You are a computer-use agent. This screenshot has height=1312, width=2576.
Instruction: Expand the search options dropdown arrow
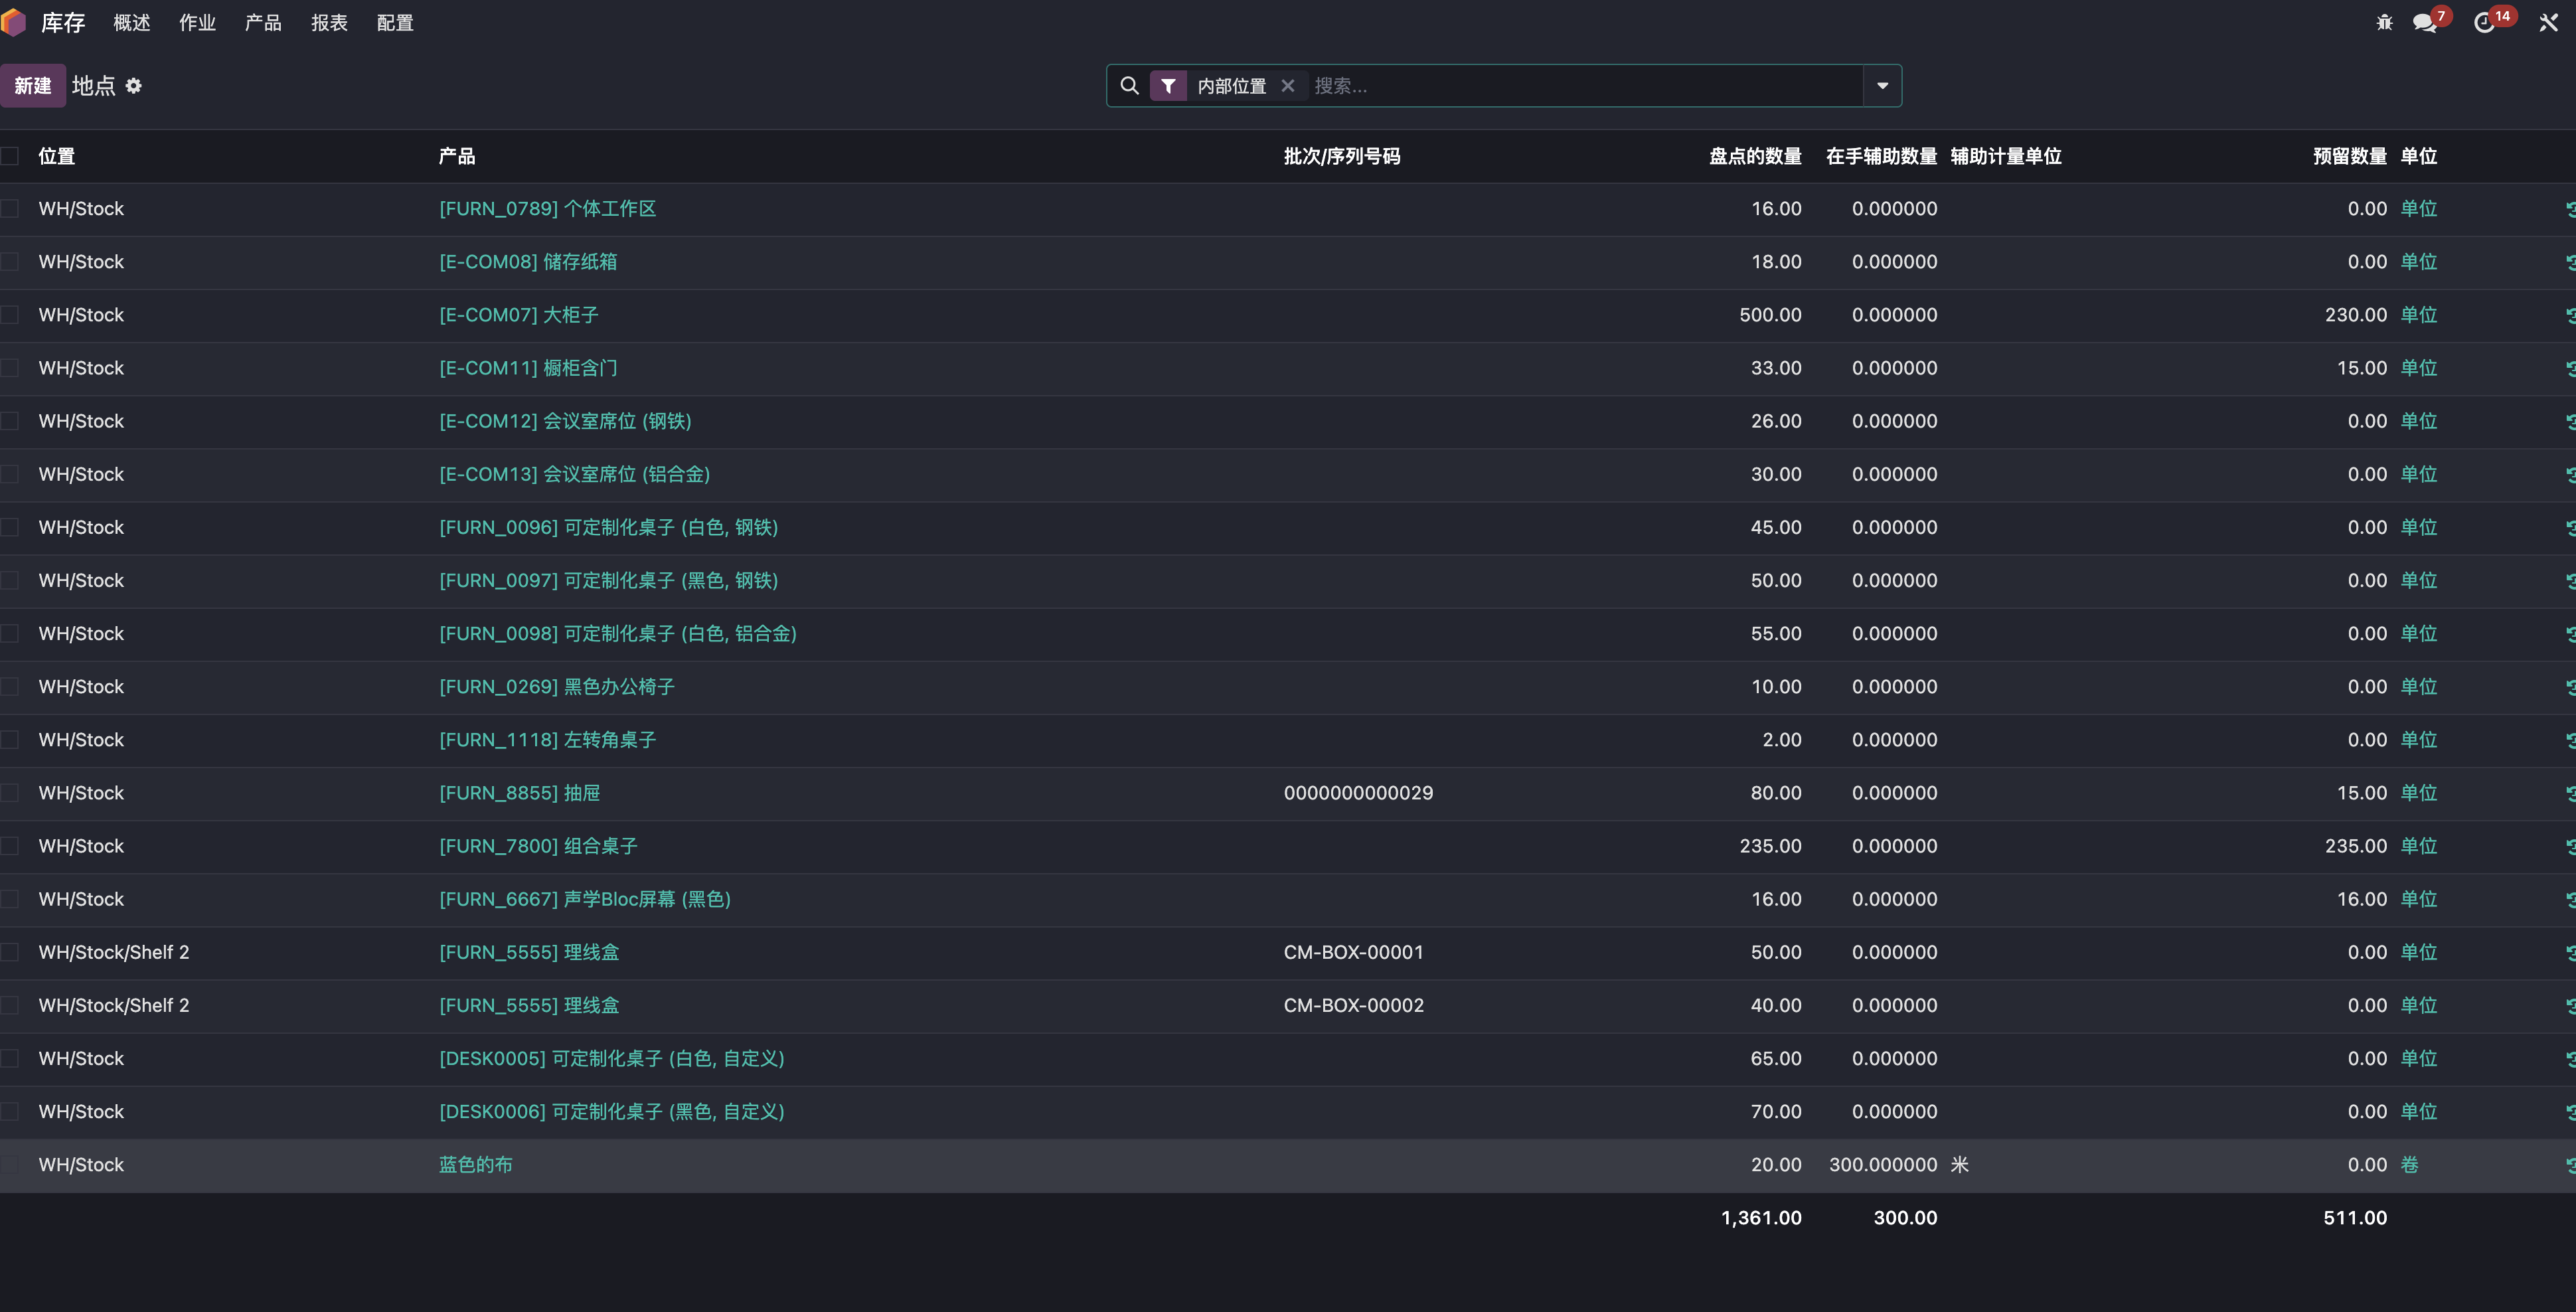[1882, 86]
